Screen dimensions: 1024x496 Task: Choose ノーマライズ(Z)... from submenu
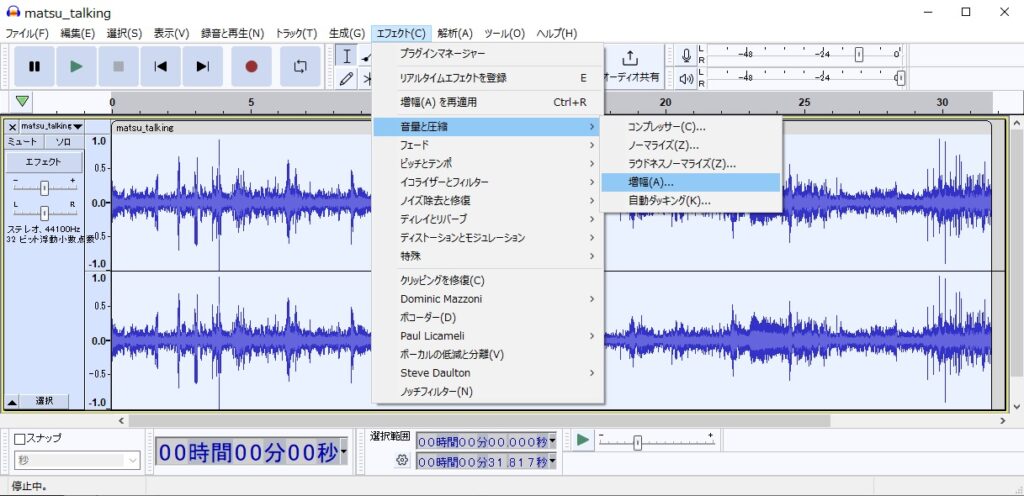[x=691, y=145]
